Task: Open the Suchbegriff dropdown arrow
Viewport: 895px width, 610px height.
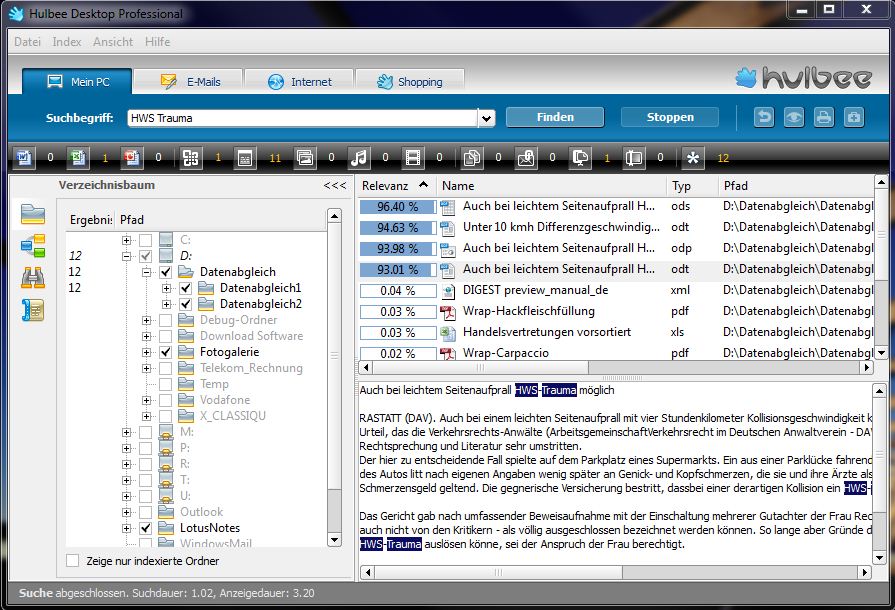Action: [x=486, y=118]
